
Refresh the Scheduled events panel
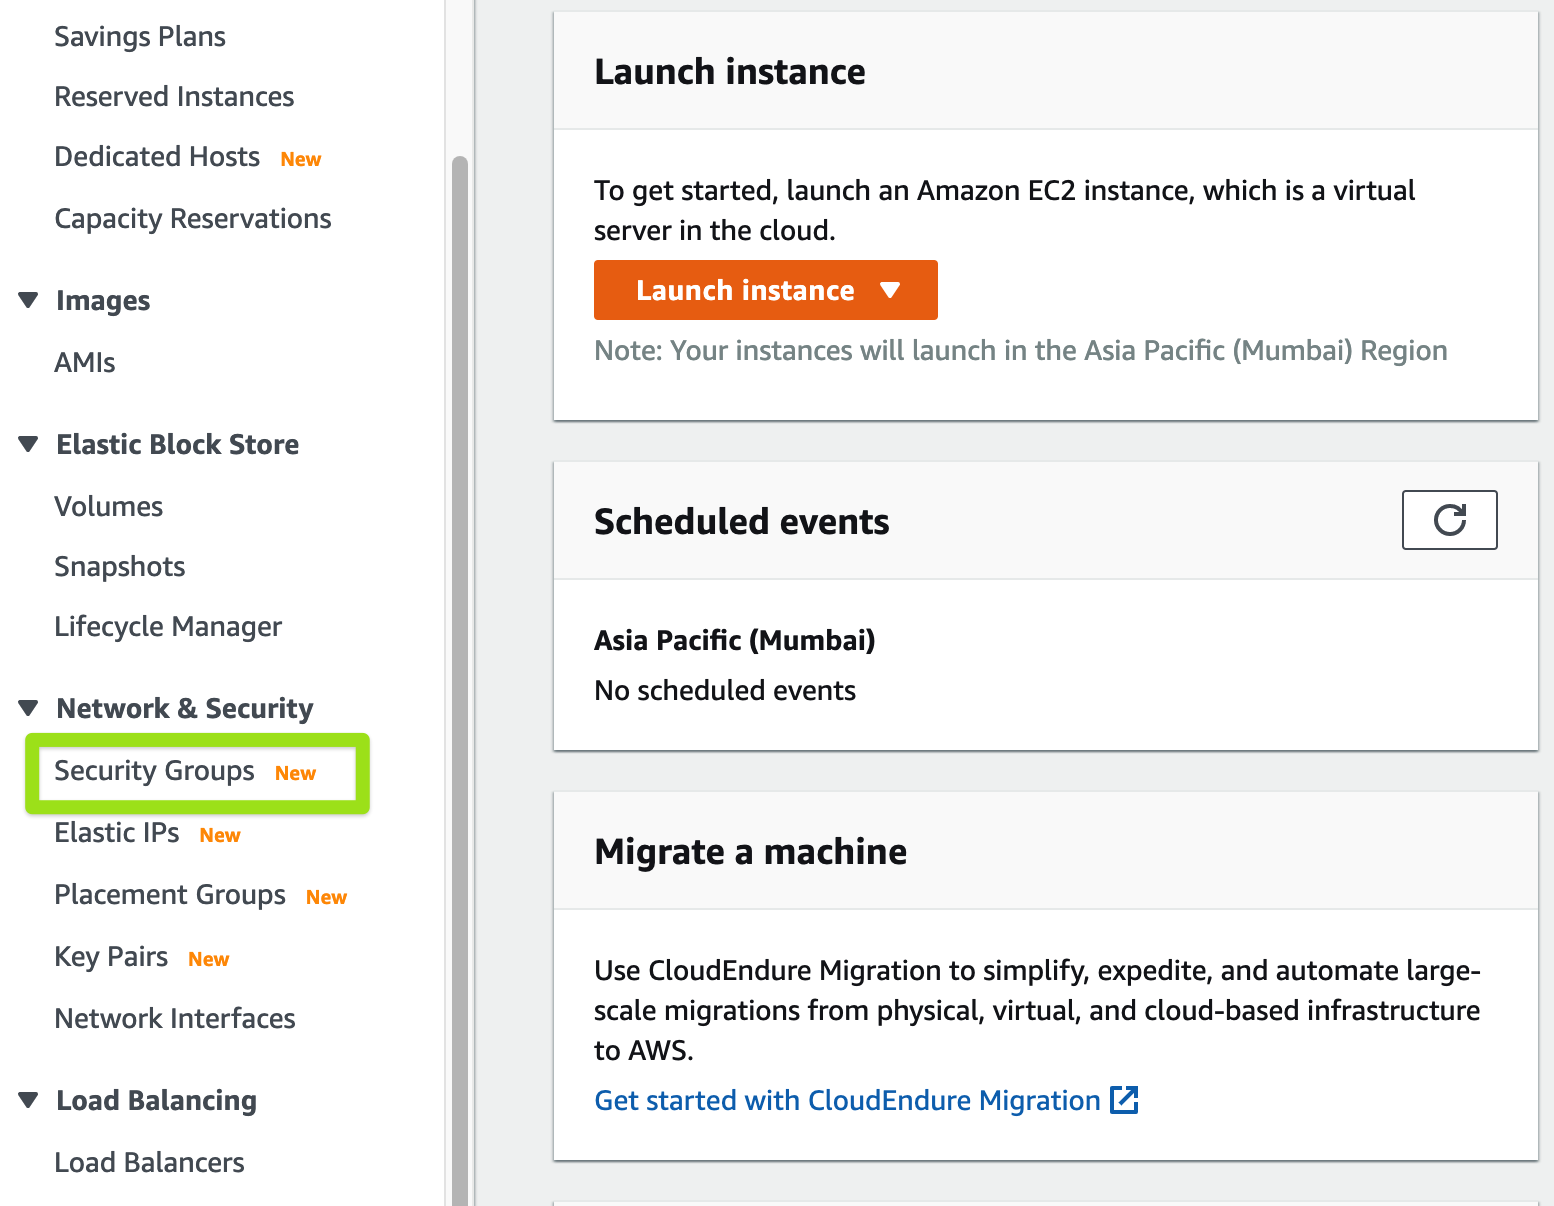tap(1449, 520)
